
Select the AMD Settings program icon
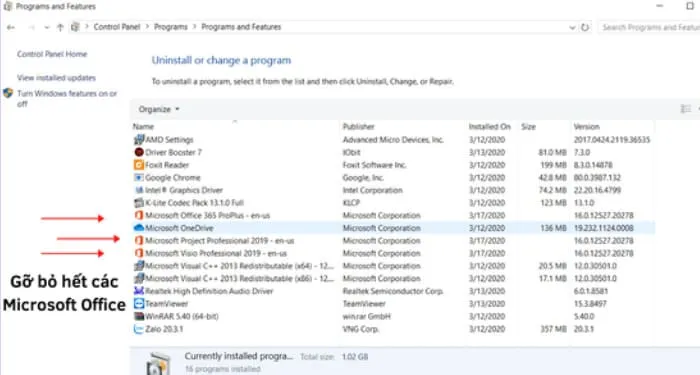point(139,140)
